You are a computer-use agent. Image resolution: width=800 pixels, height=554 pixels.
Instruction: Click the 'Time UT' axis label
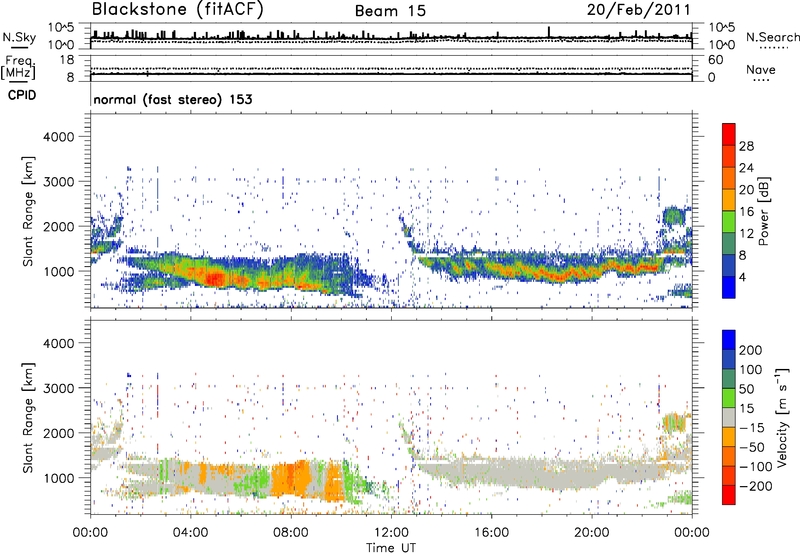coord(391,547)
